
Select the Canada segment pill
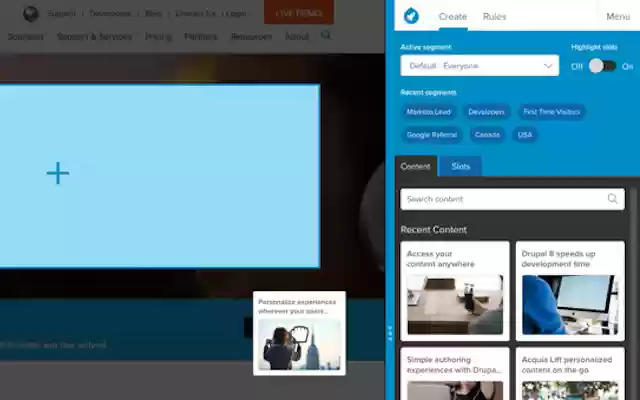click(487, 135)
